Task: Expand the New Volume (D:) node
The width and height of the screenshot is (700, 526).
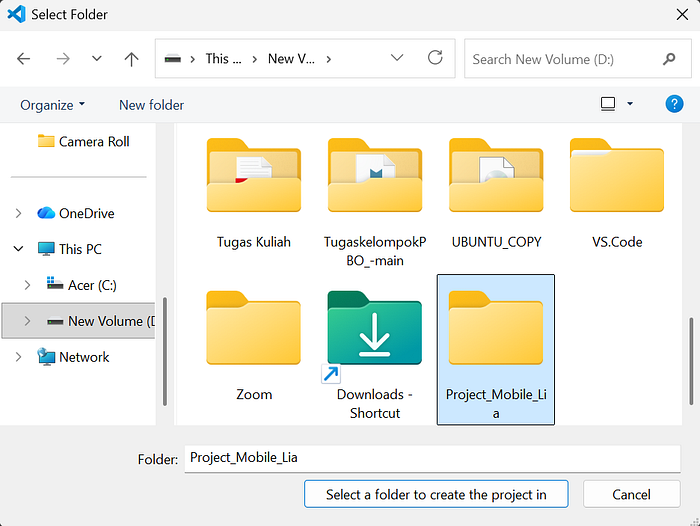Action: (27, 321)
